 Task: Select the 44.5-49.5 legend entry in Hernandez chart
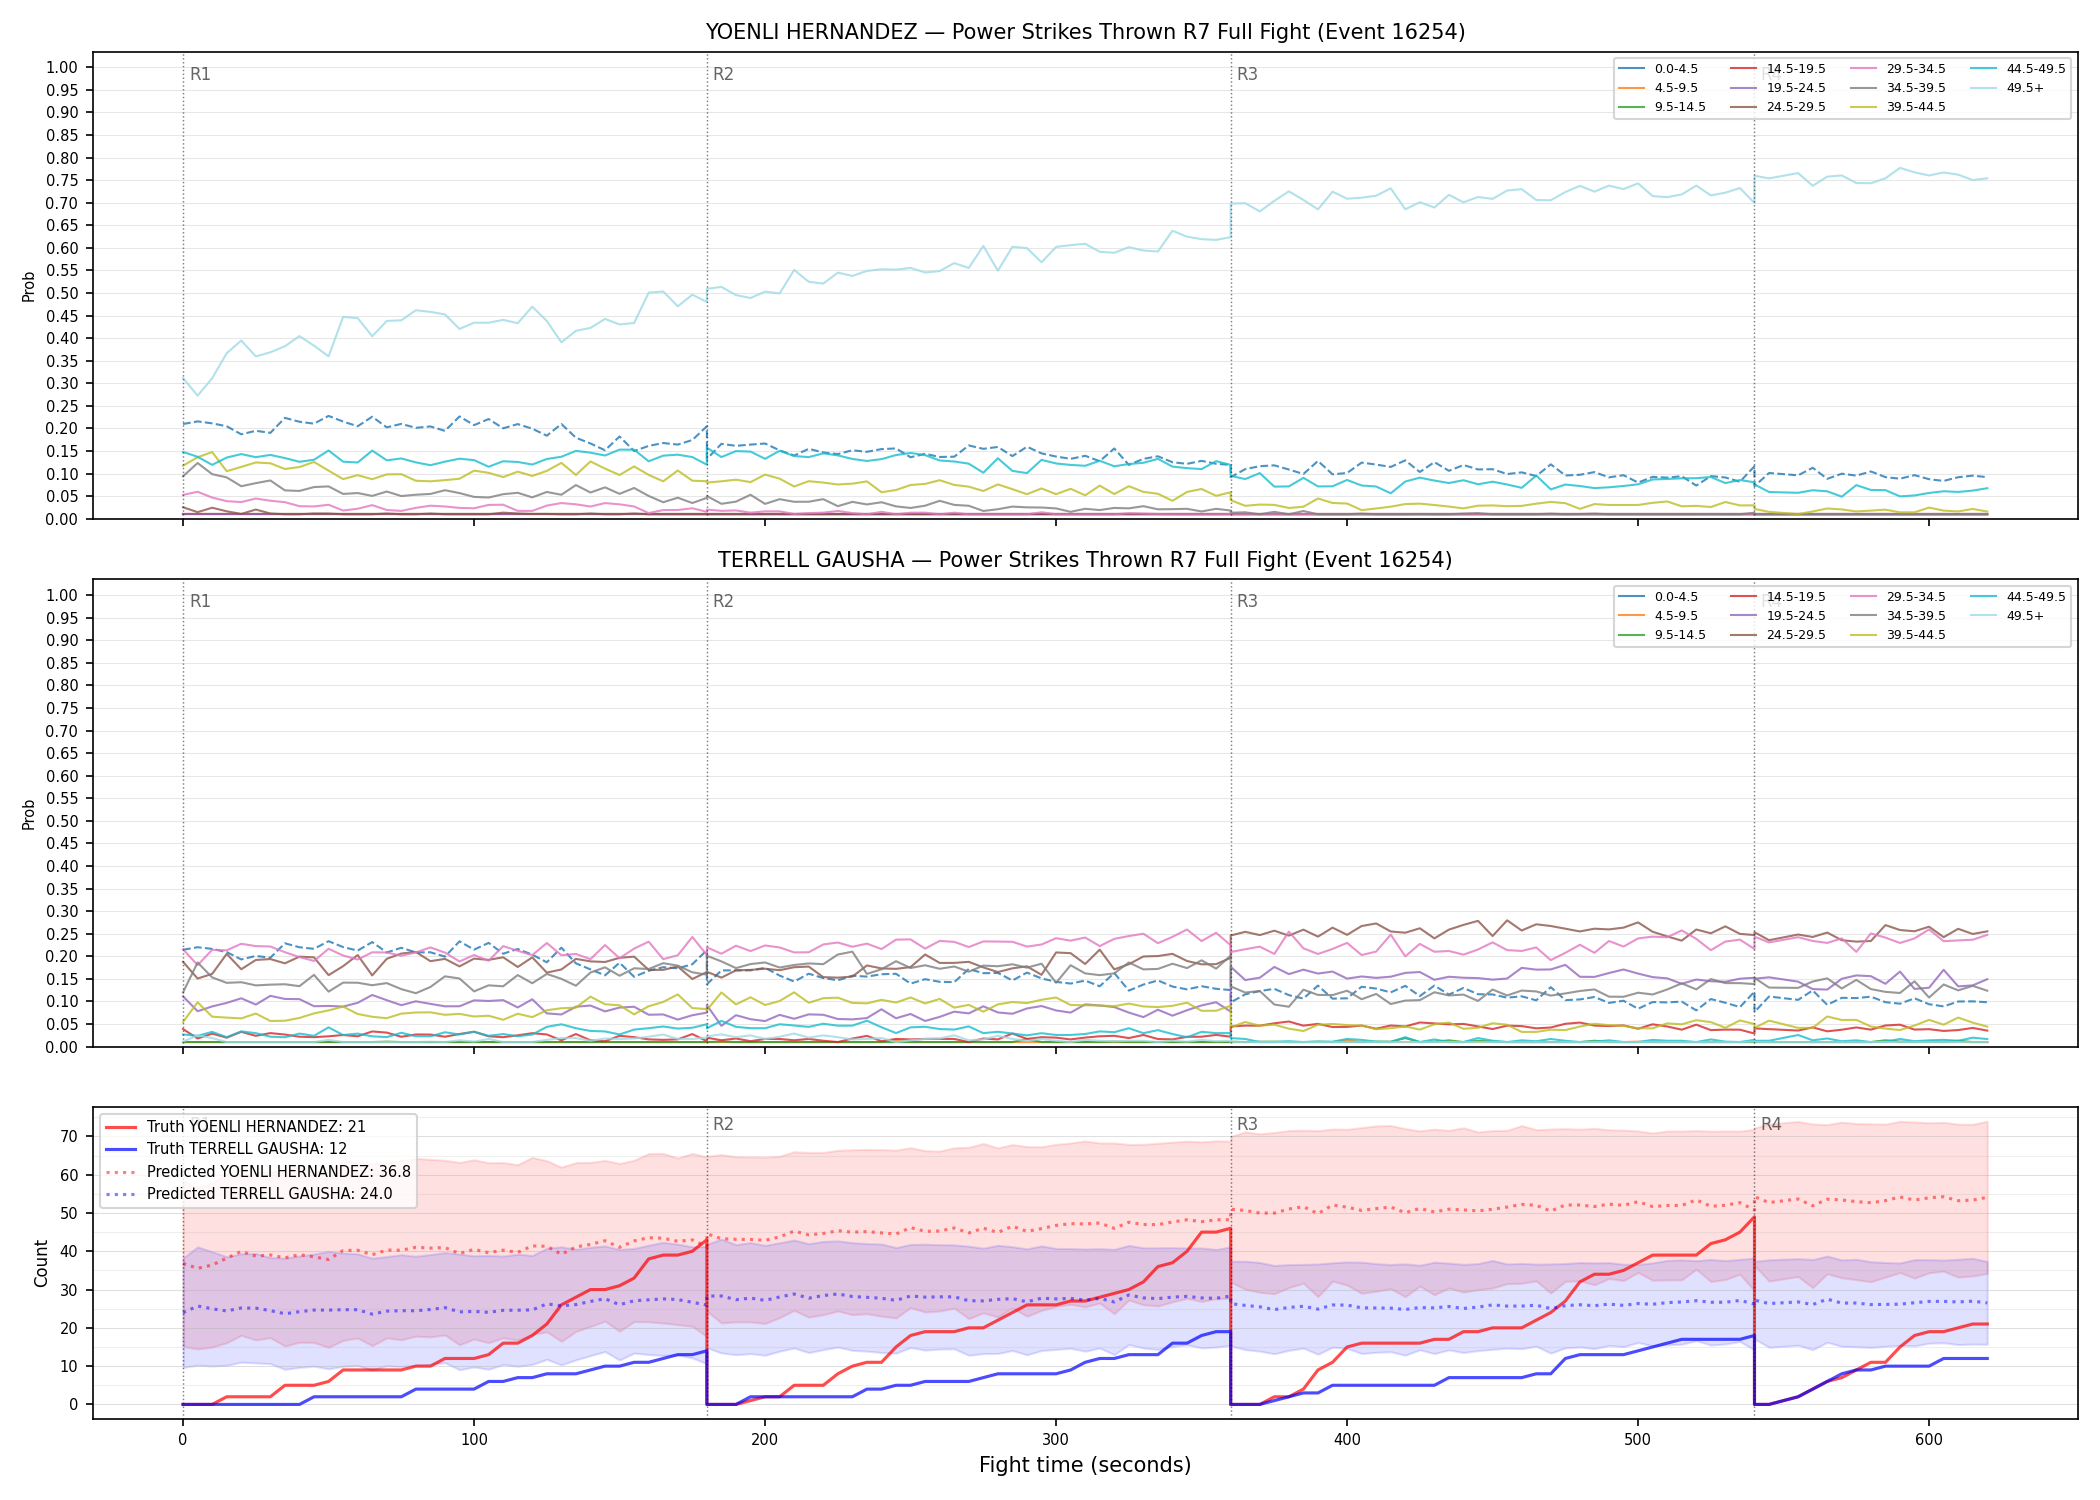2019,69
